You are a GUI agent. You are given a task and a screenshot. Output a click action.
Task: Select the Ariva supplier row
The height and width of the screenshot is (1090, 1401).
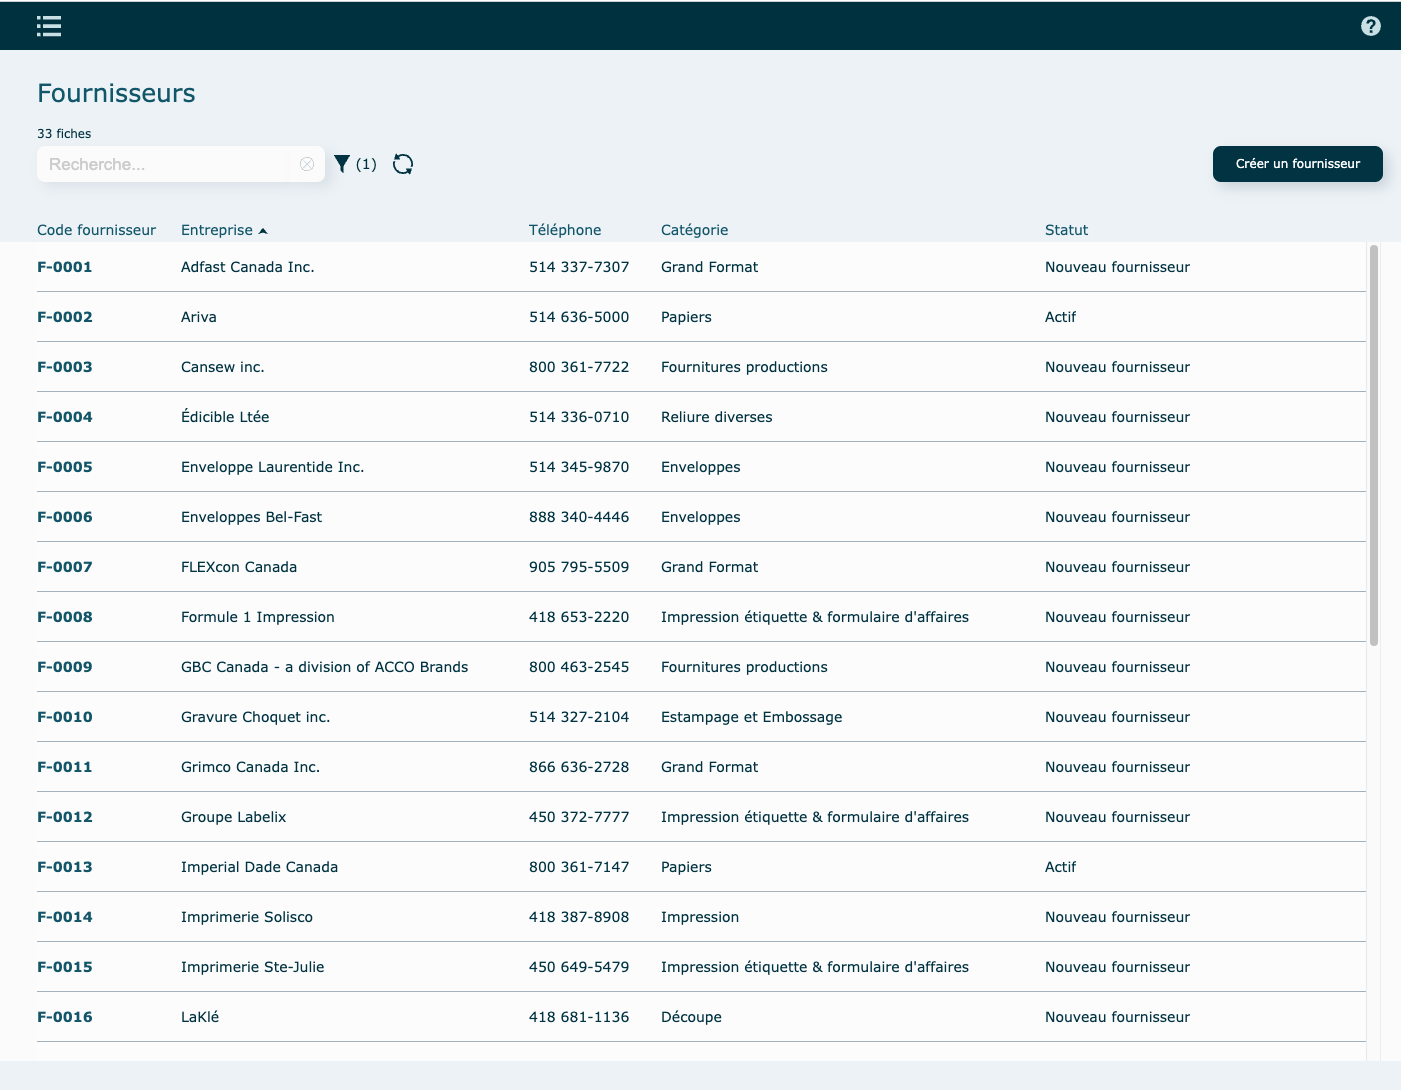click(199, 317)
